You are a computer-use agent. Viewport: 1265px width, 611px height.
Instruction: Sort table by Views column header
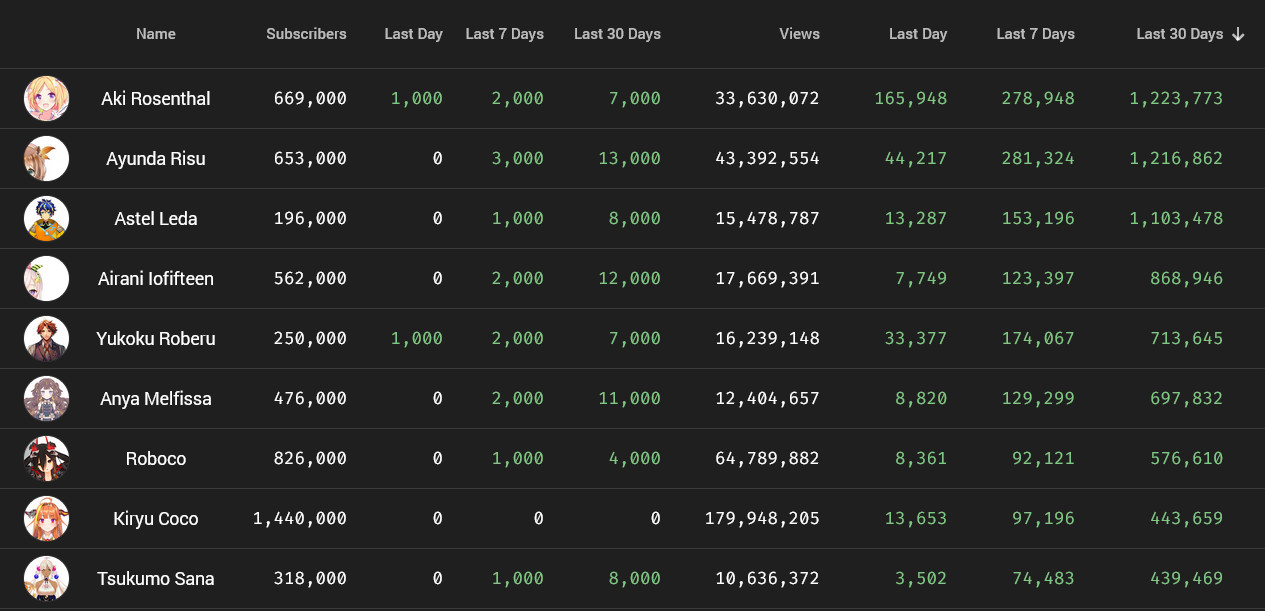click(x=800, y=34)
